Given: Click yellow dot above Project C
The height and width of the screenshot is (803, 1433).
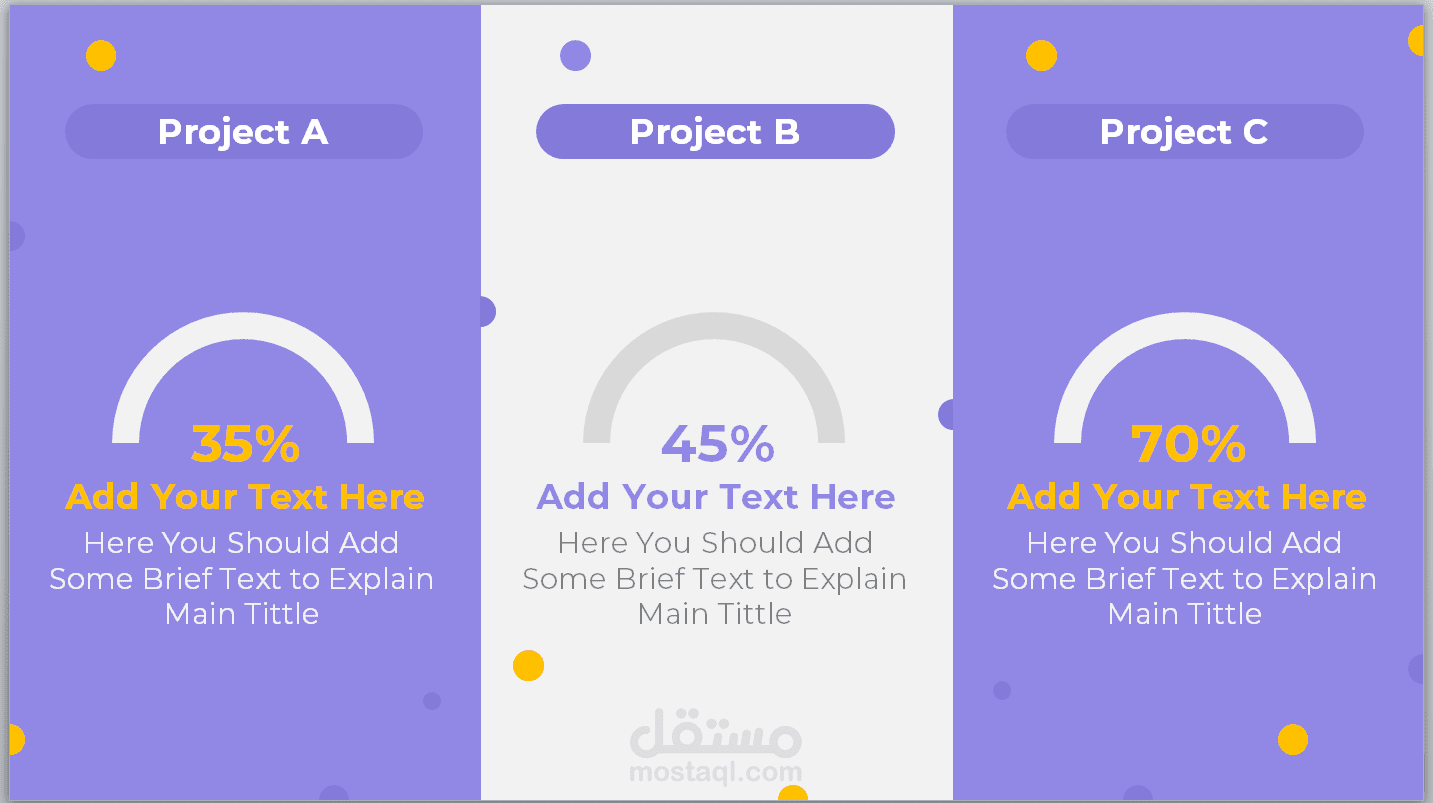Looking at the screenshot, I should pos(1042,56).
